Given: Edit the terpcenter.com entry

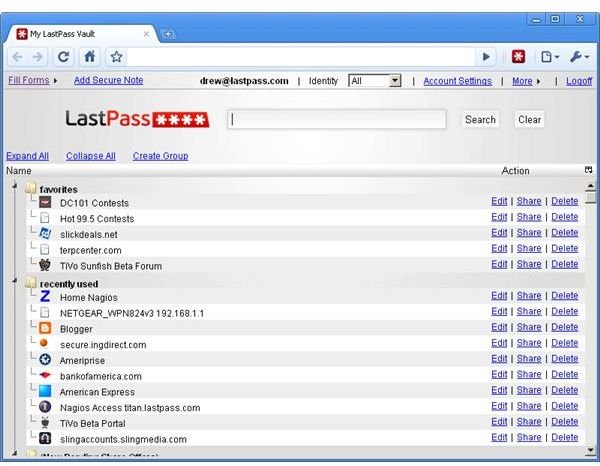Looking at the screenshot, I should [499, 248].
